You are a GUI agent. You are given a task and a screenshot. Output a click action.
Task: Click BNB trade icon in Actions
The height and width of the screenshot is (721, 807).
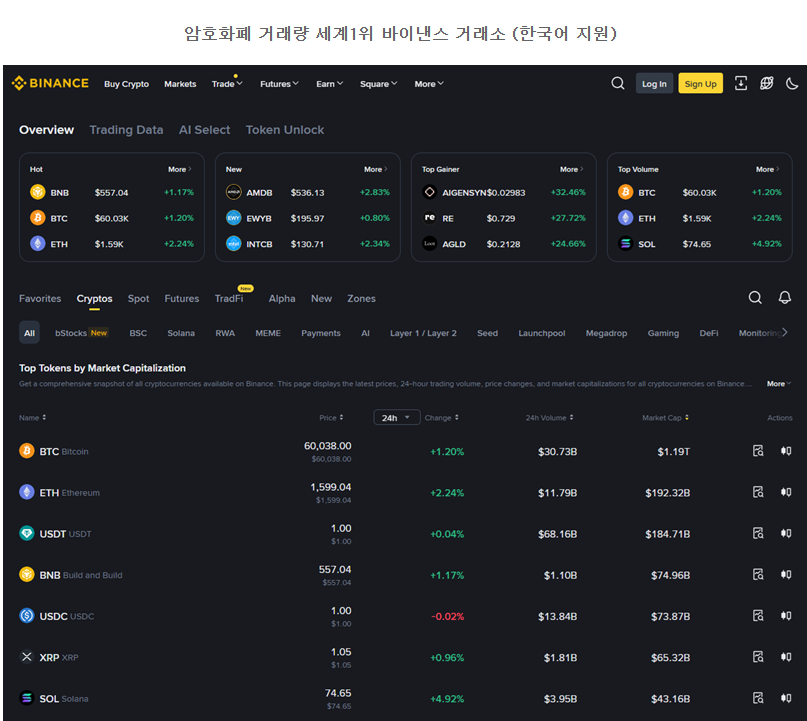786,574
